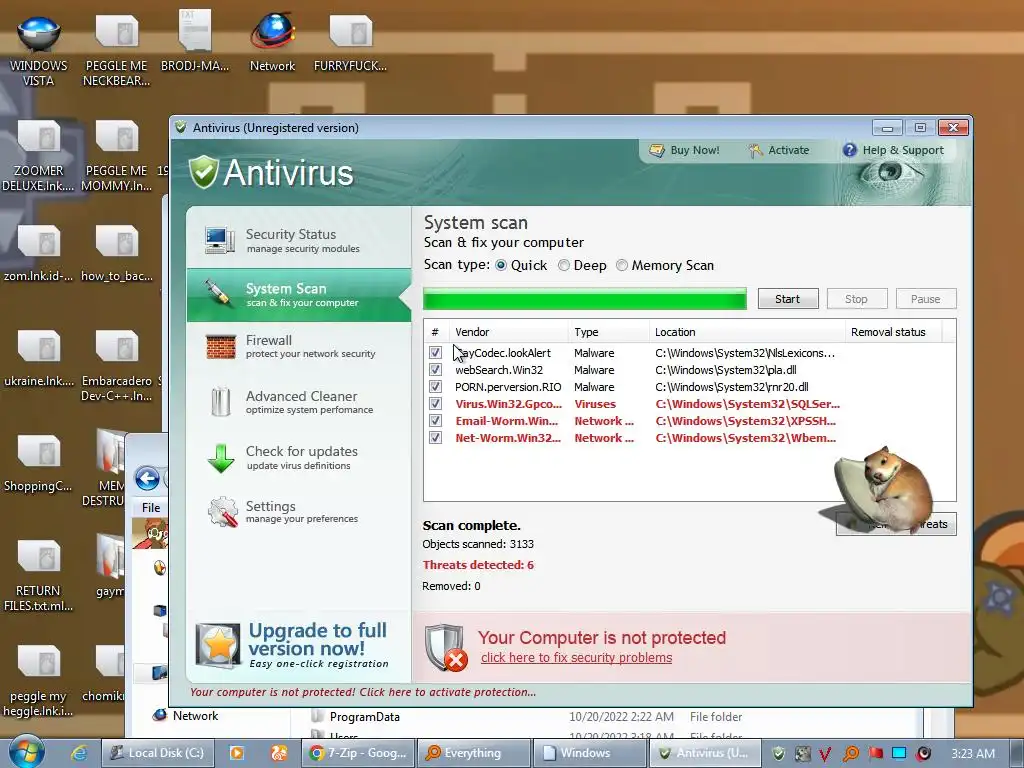Viewport: 1024px width, 768px height.
Task: Click the Settings gear icon
Action: (223, 512)
